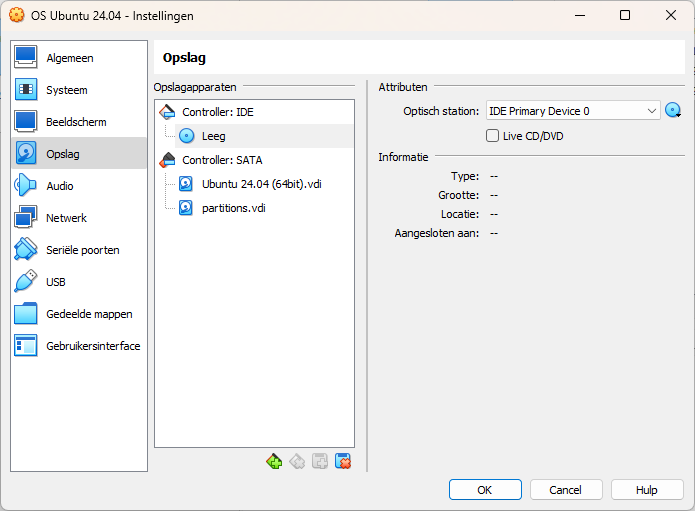Open the Netwerk settings category
Image resolution: width=695 pixels, height=511 pixels.
pos(79,218)
